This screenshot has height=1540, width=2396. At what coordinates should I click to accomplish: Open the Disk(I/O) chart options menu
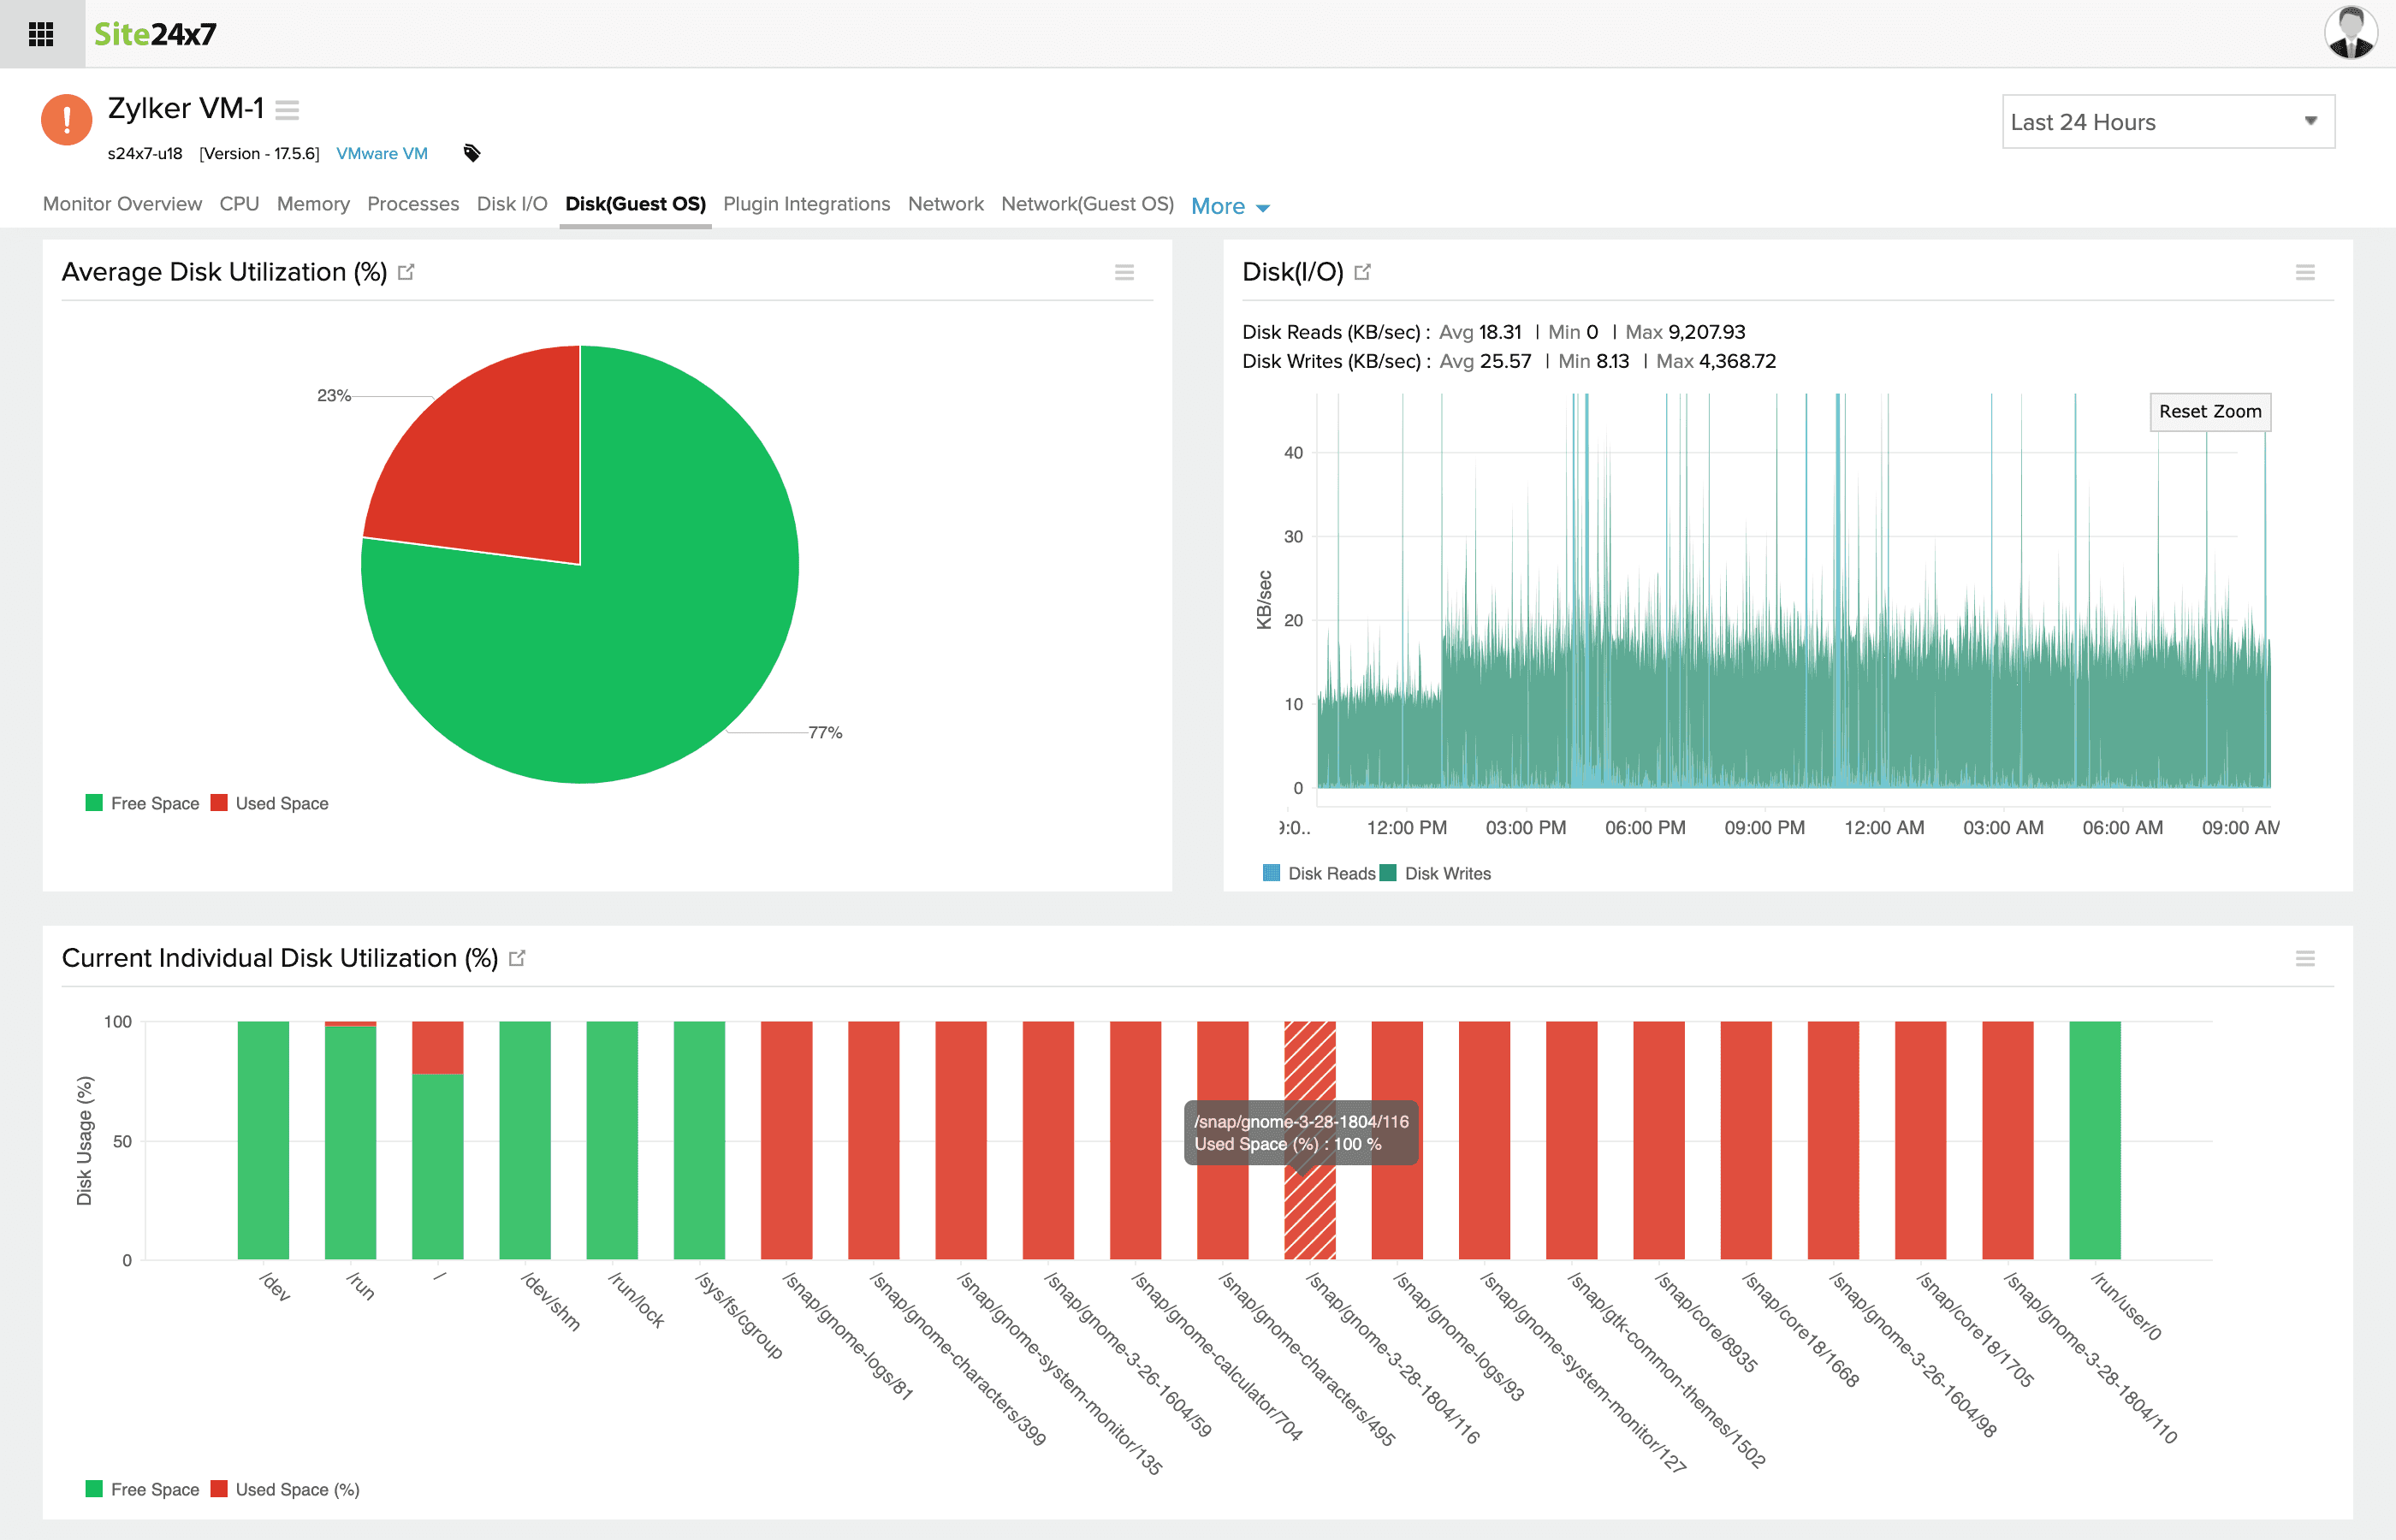coord(2306,271)
